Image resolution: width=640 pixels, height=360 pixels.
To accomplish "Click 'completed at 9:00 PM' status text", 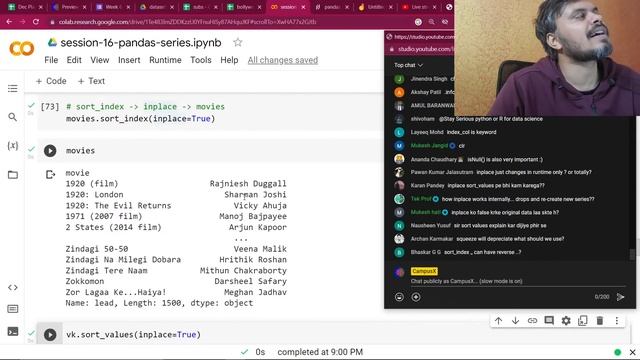I will pyautogui.click(x=320, y=352).
